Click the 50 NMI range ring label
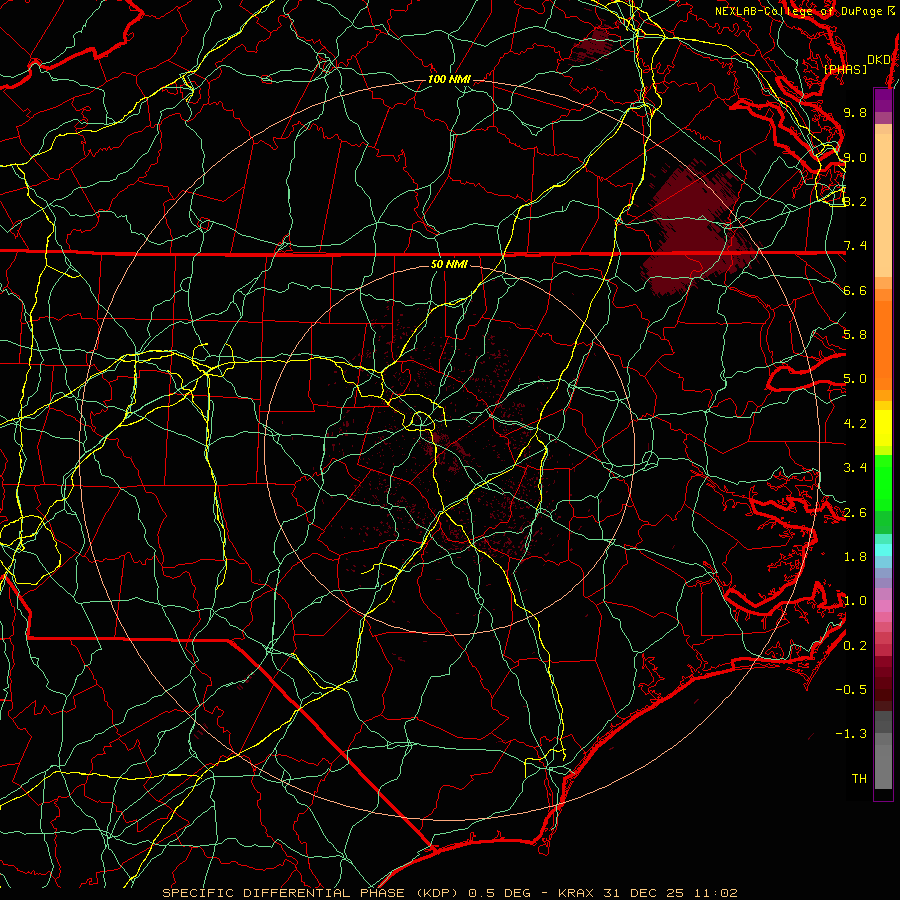 coord(449,264)
